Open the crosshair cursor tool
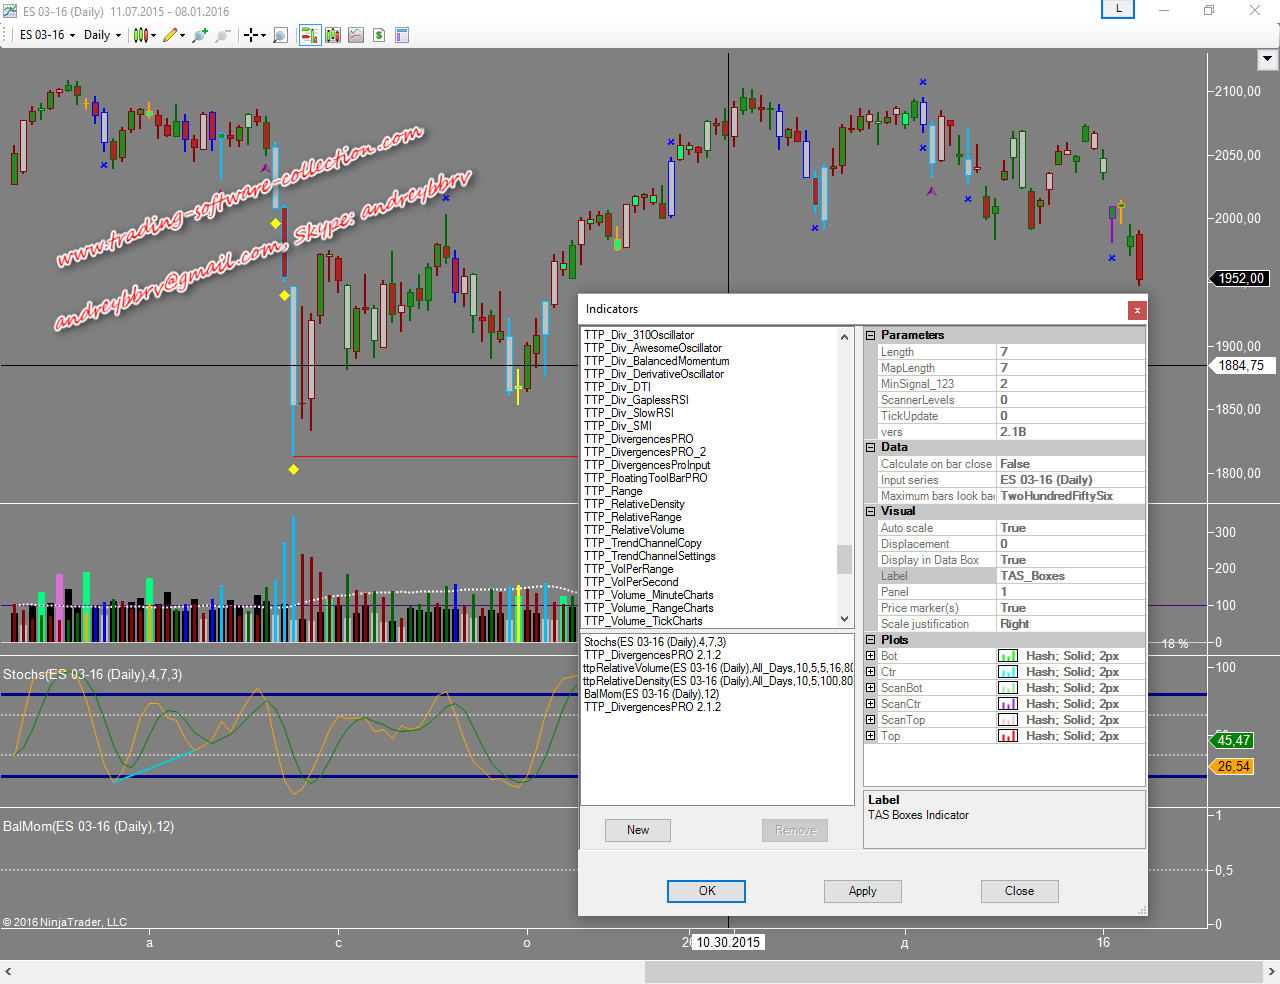The image size is (1280, 984). tap(253, 35)
